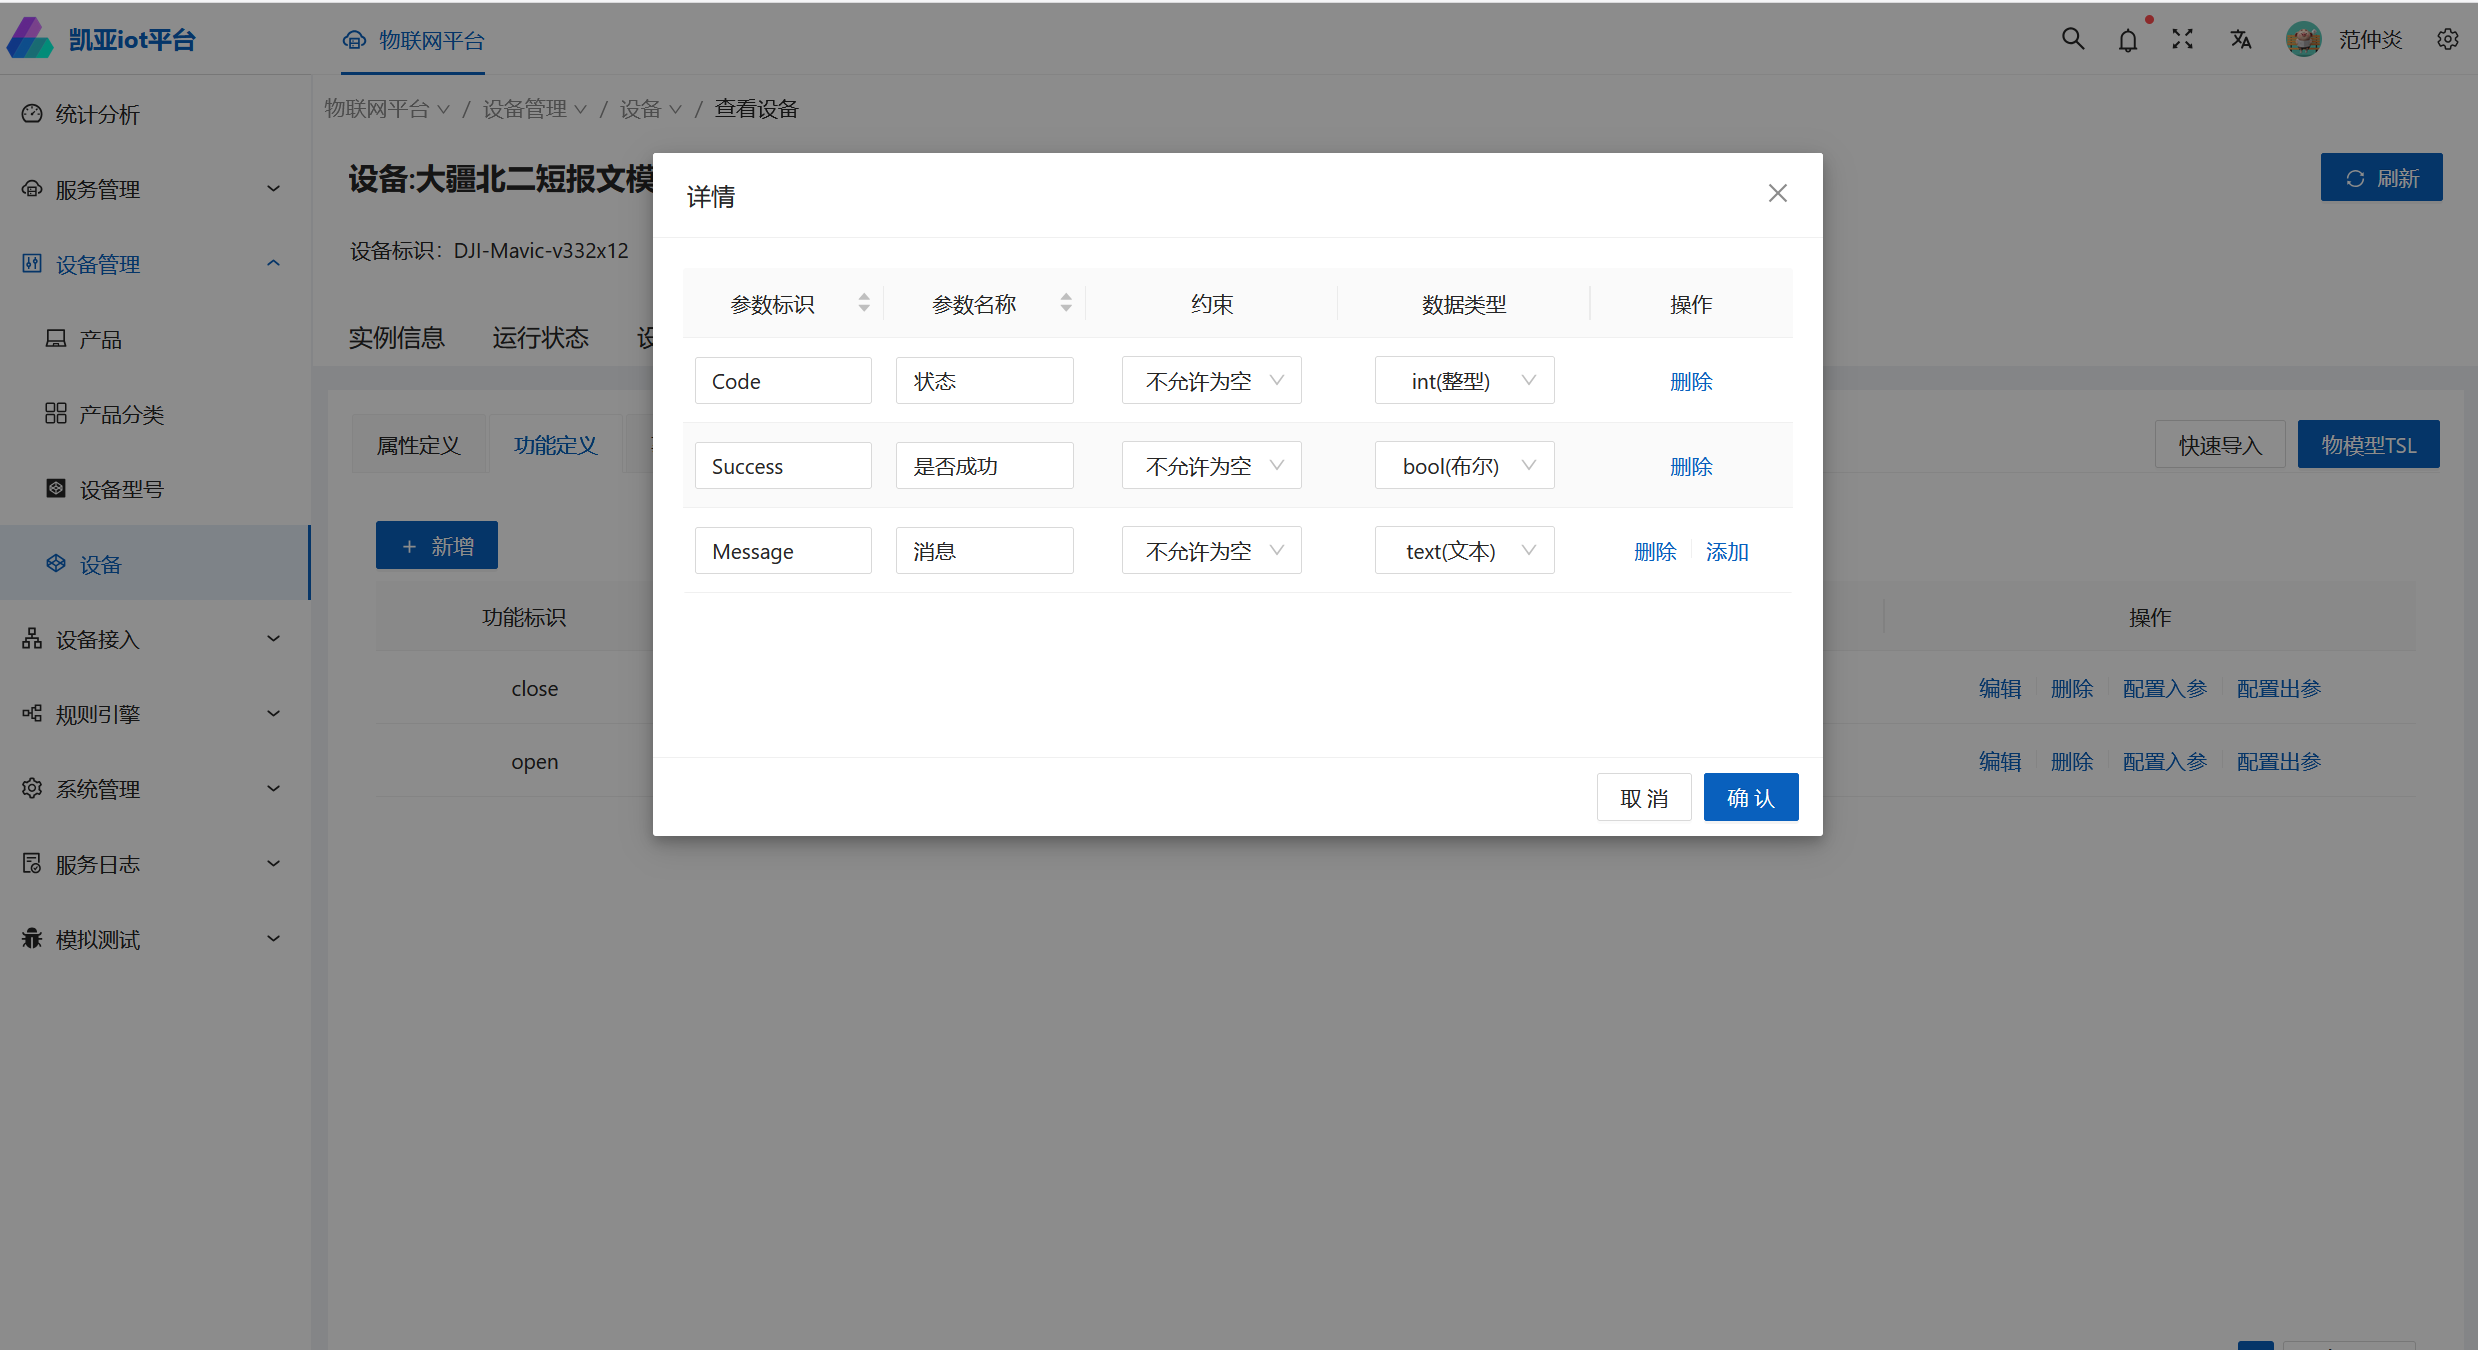
Task: Sort by 参数标识 column arrows
Action: click(864, 303)
